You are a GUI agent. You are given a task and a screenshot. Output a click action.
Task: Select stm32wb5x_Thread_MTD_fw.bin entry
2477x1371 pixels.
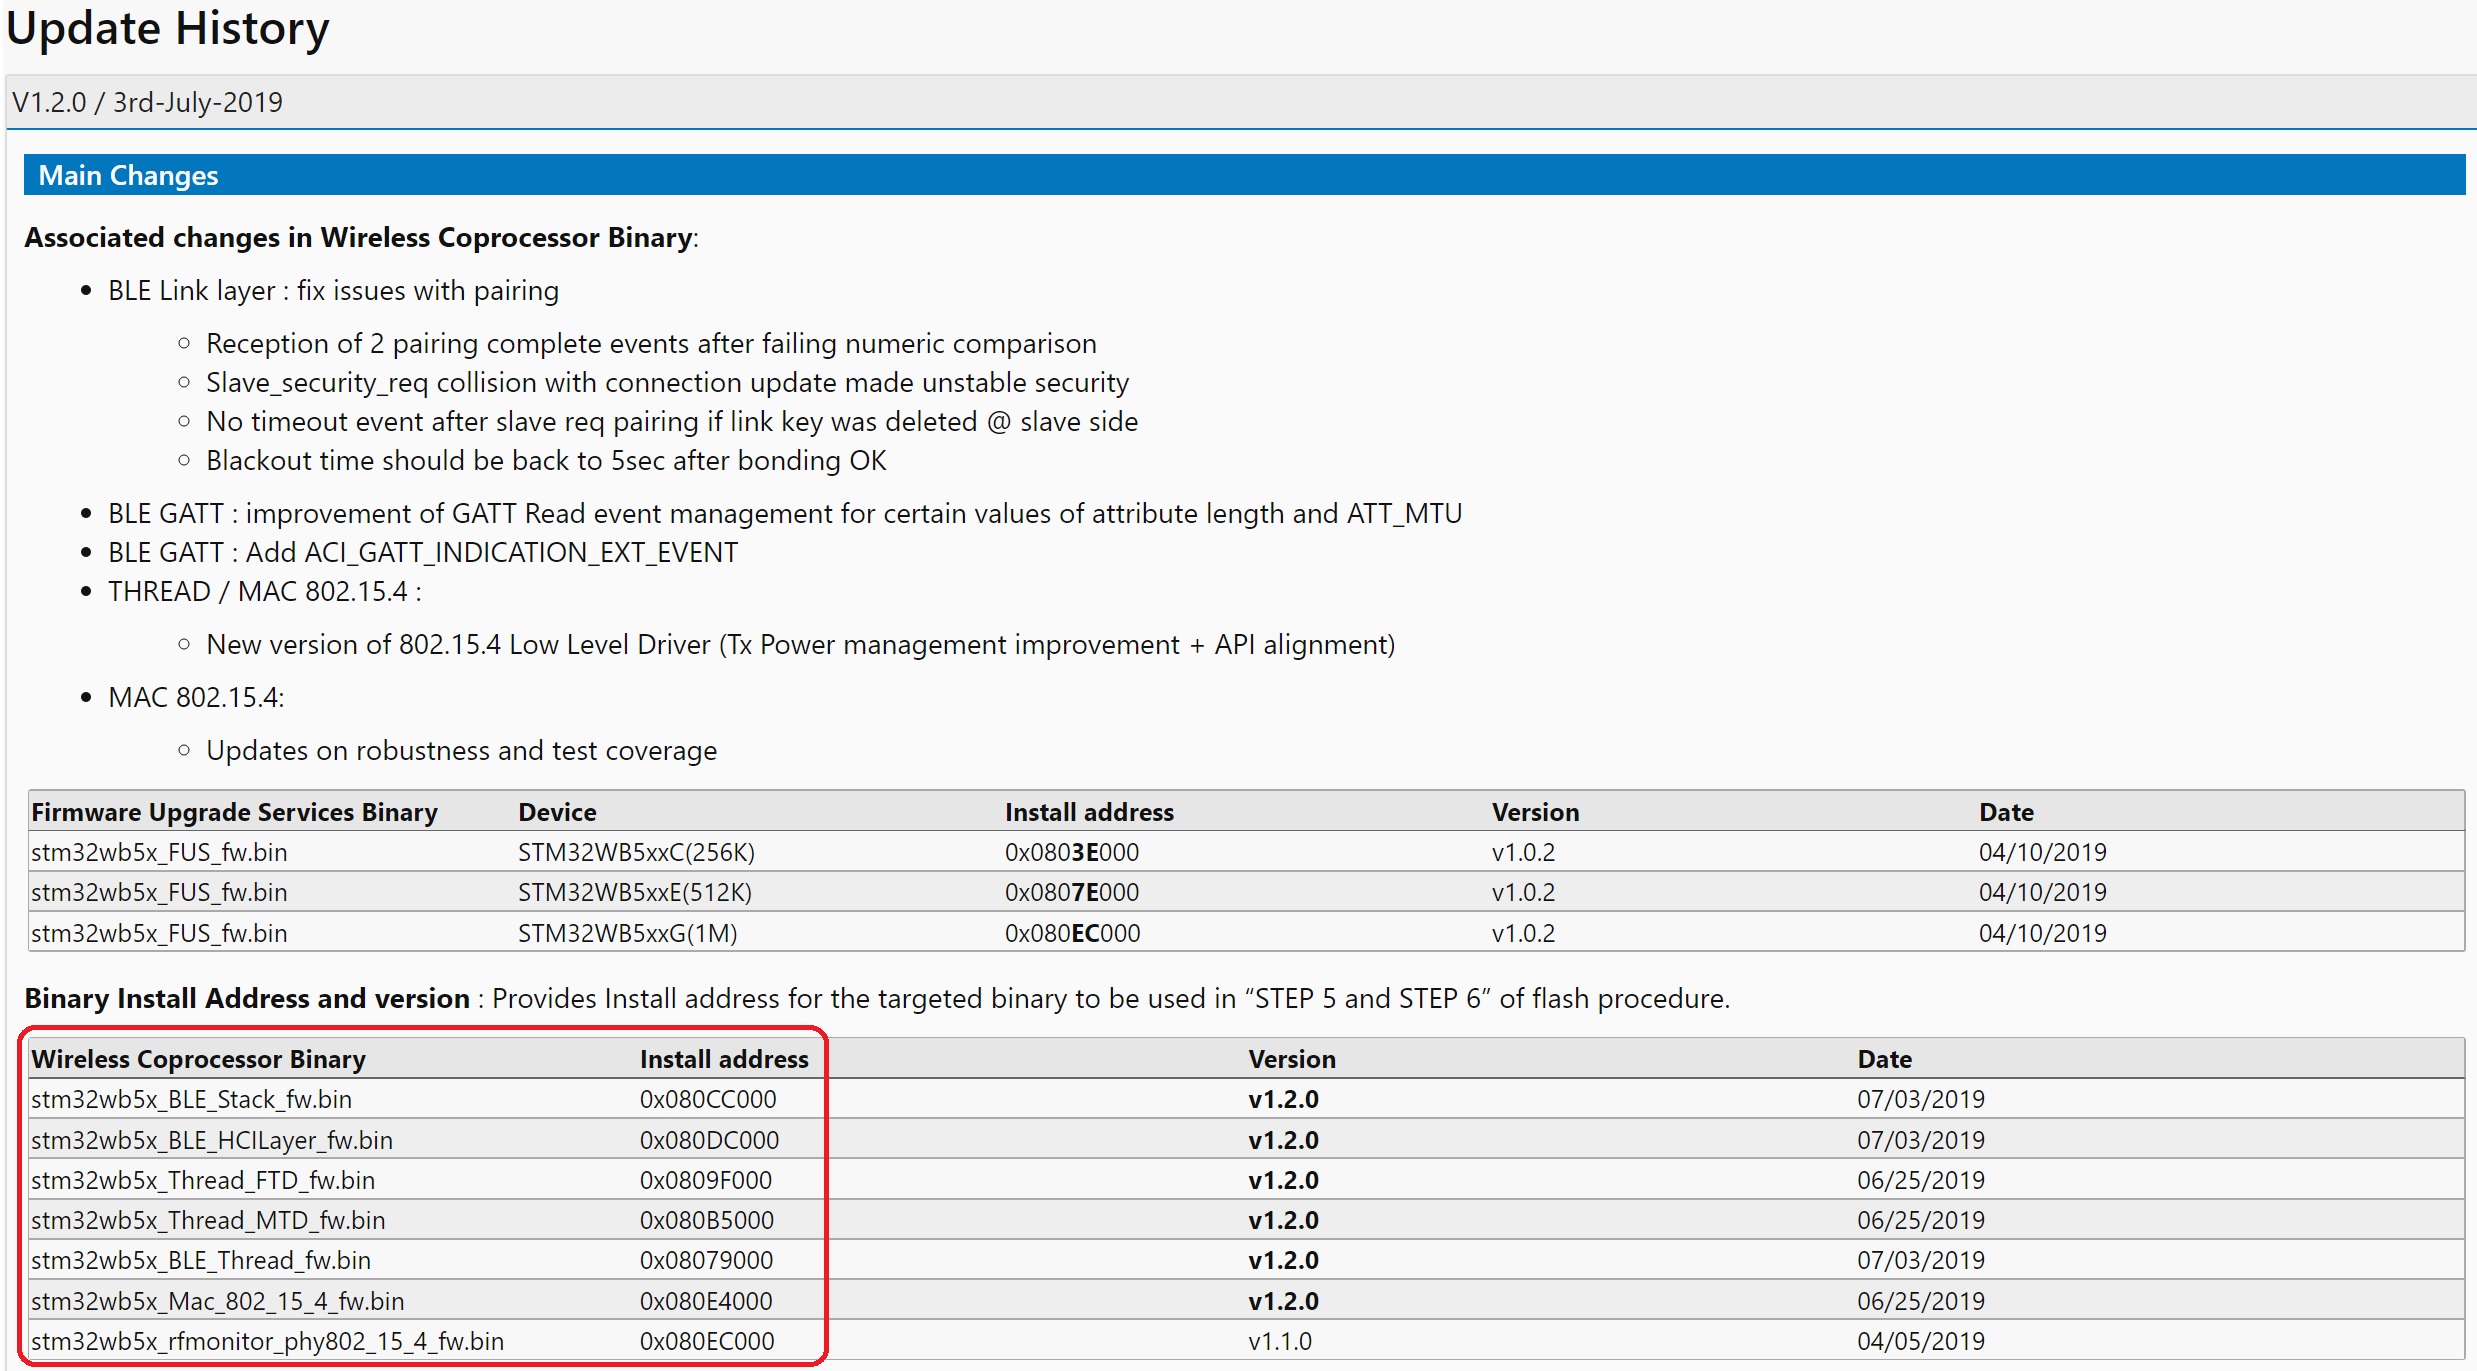[208, 1220]
